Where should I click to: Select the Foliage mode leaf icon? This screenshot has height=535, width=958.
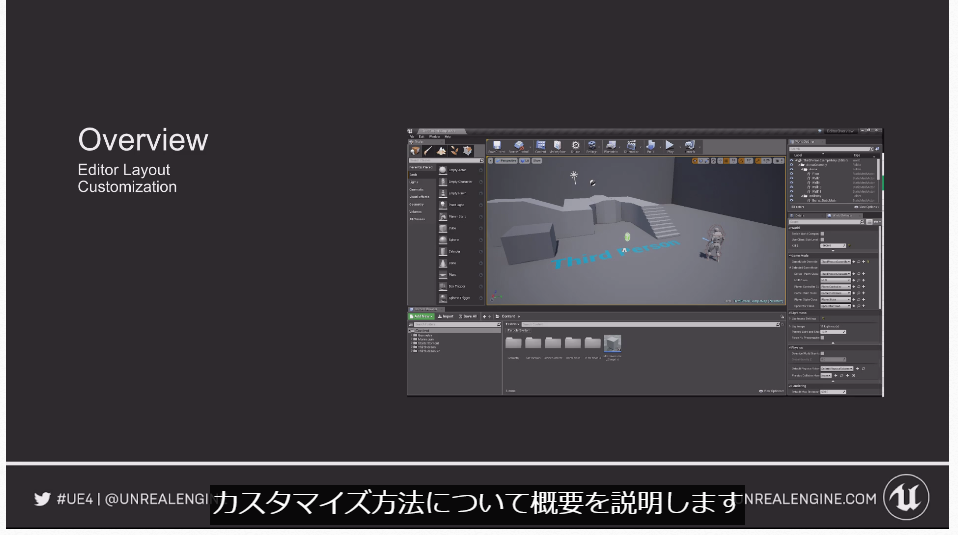click(x=455, y=151)
